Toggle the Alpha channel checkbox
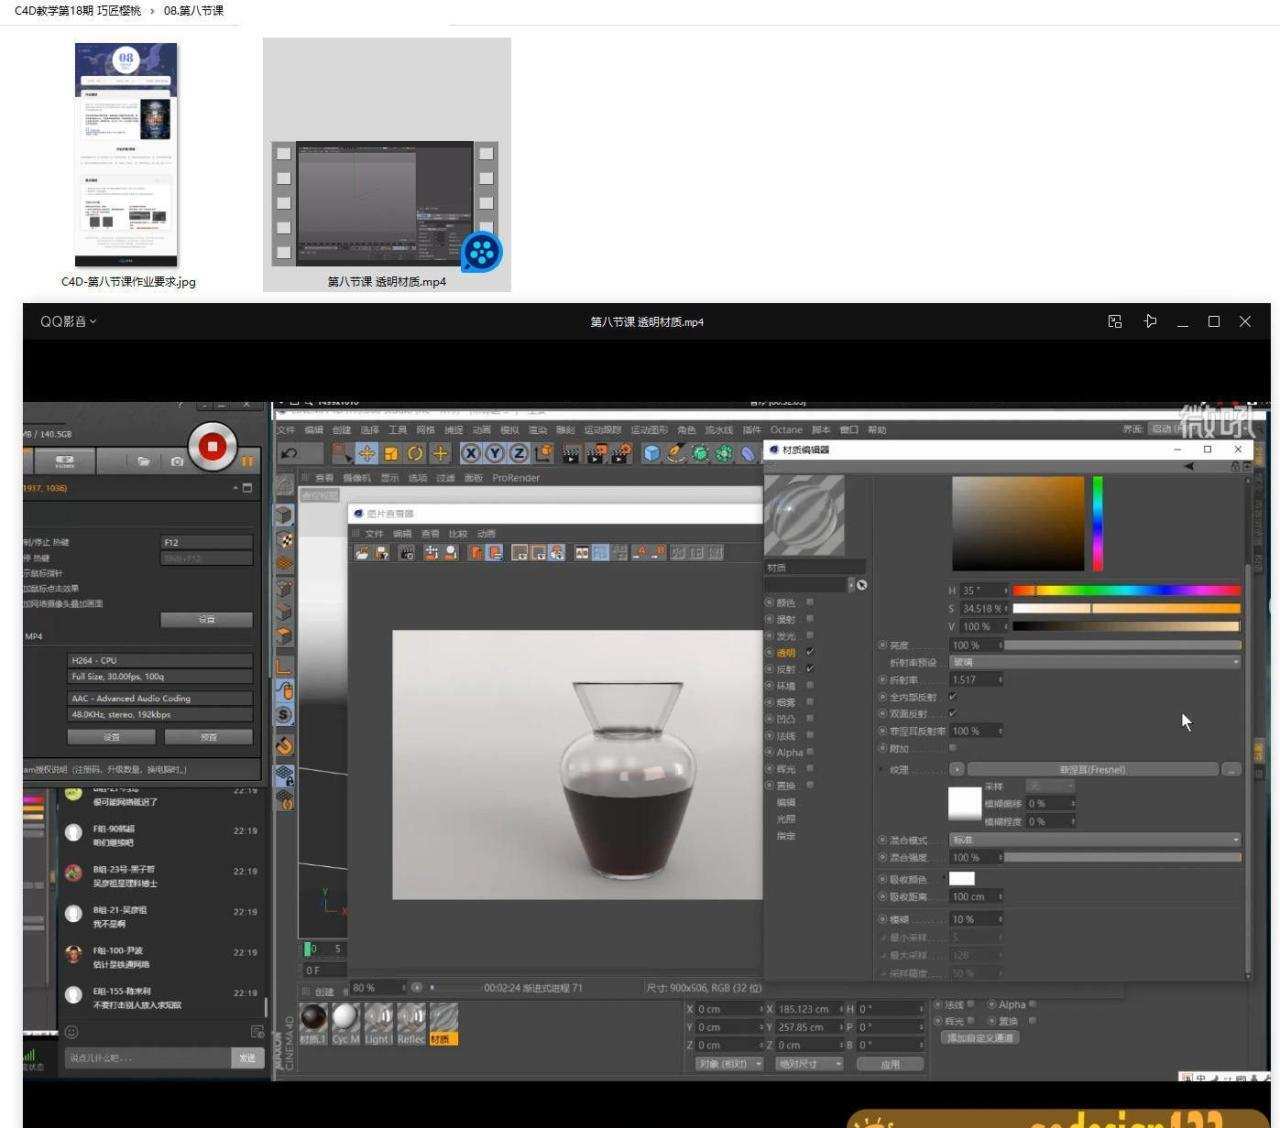 (x=810, y=752)
